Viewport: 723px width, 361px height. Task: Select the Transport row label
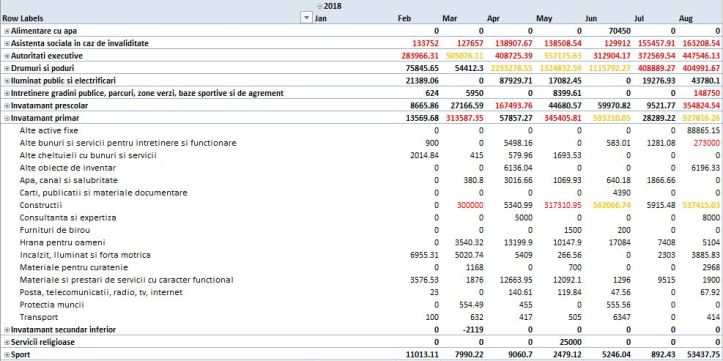(39, 317)
